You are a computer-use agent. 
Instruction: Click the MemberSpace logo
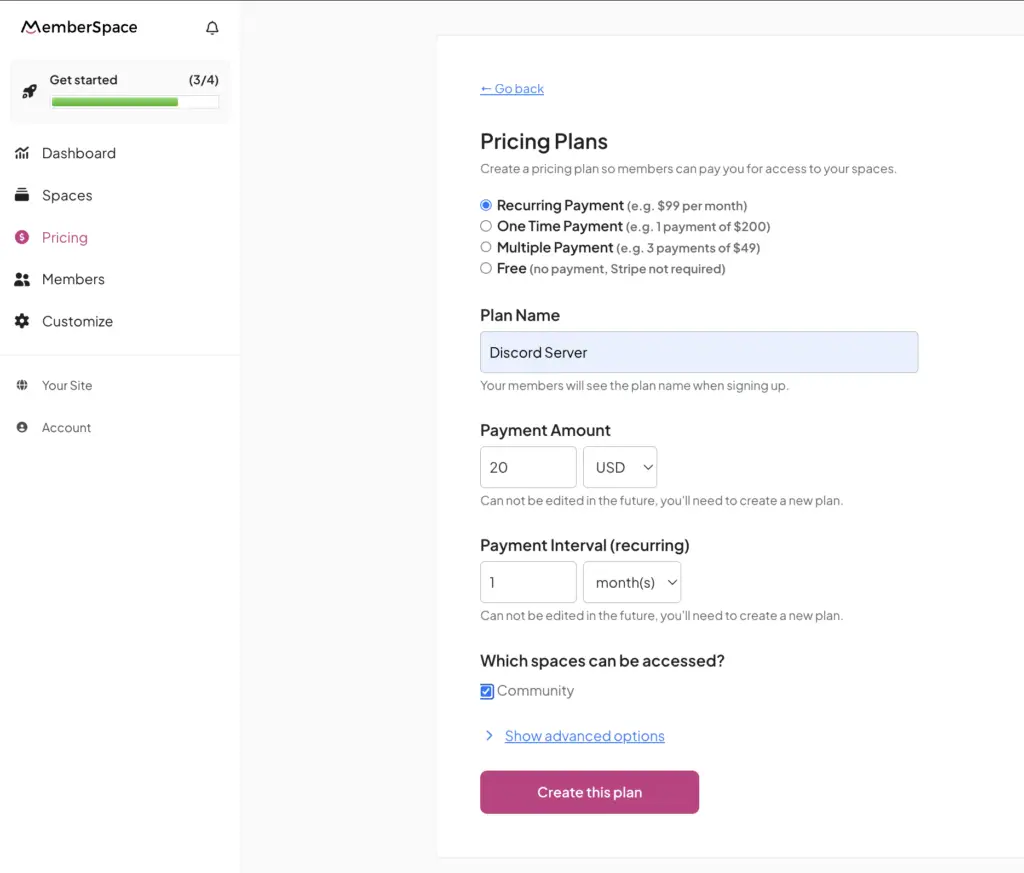click(x=79, y=27)
